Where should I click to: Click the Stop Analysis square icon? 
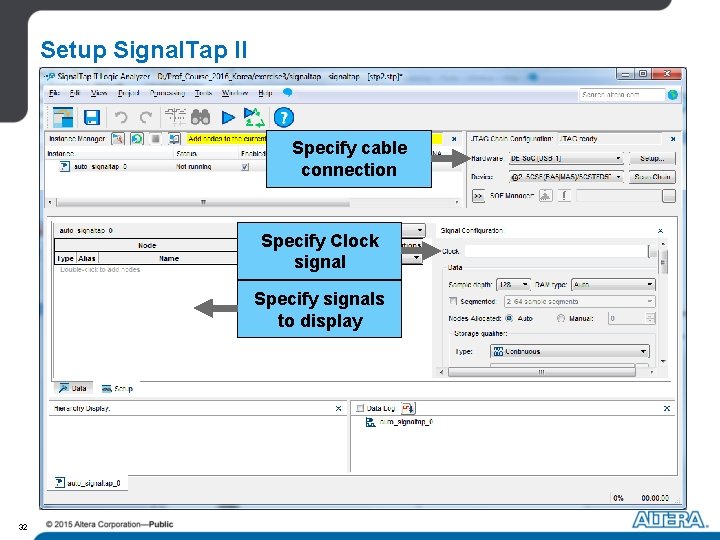pos(156,138)
